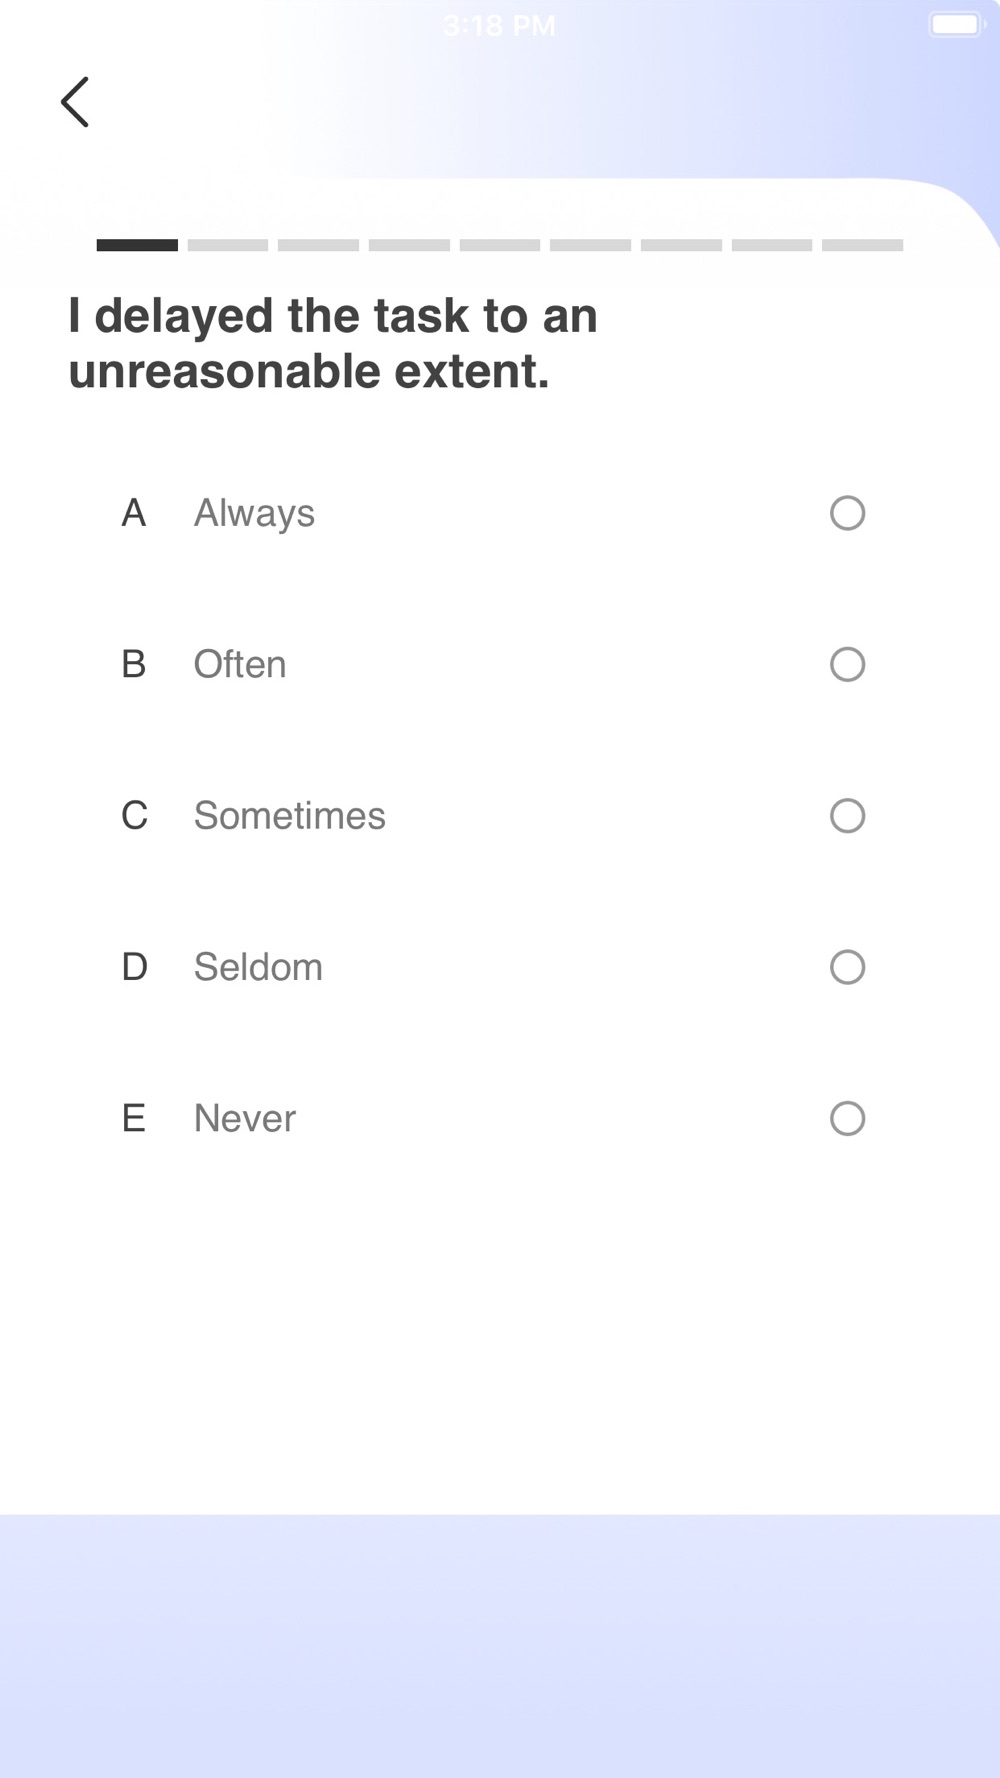Select the radio button for Always
This screenshot has height=1778, width=1000.
[x=847, y=513]
